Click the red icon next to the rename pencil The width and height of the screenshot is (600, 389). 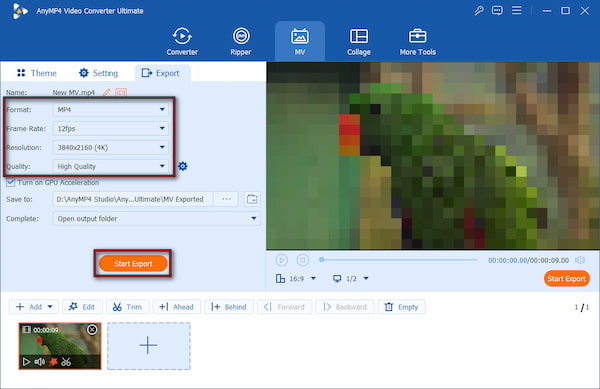pos(121,92)
